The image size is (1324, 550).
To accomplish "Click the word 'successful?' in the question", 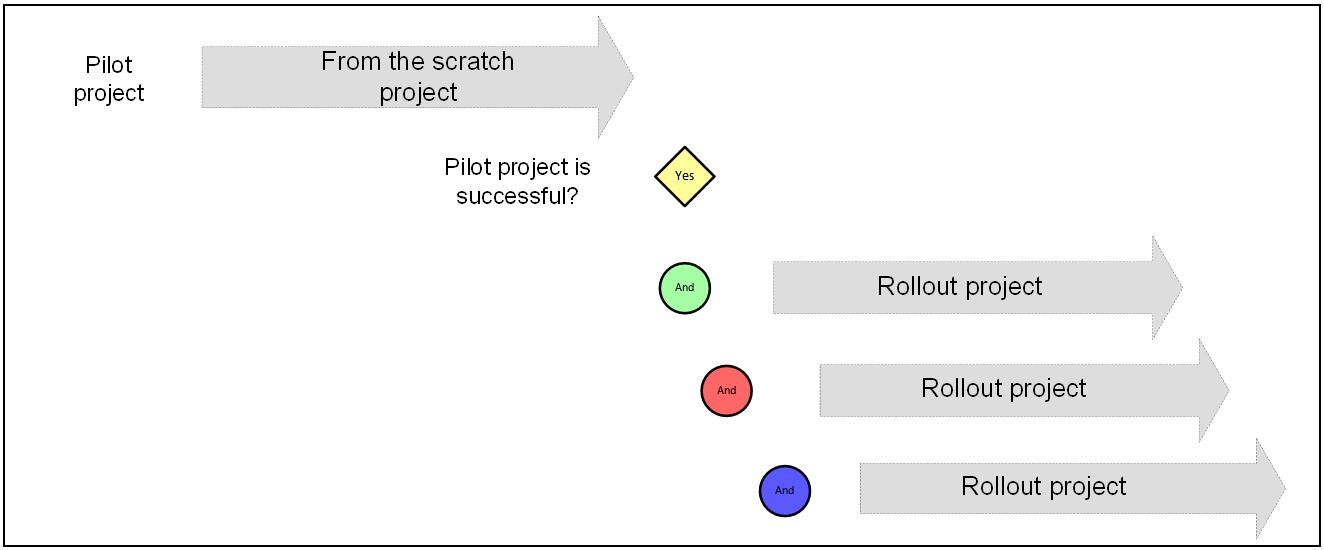I will [517, 196].
